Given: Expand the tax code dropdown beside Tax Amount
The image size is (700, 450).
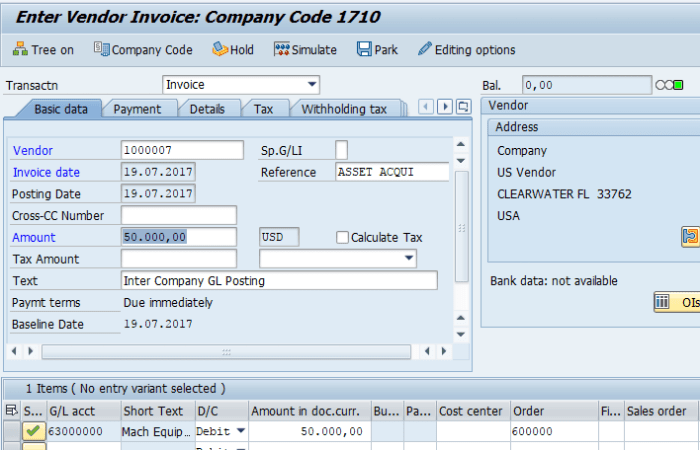Looking at the screenshot, I should (408, 259).
